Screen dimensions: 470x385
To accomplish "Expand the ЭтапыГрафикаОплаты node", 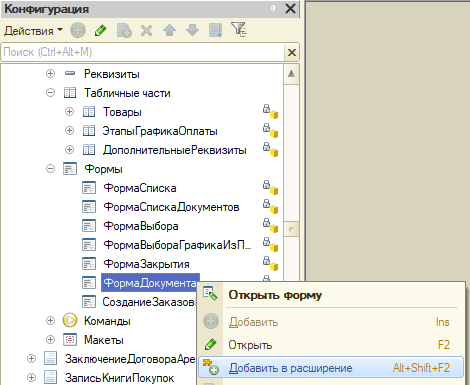I will (69, 130).
